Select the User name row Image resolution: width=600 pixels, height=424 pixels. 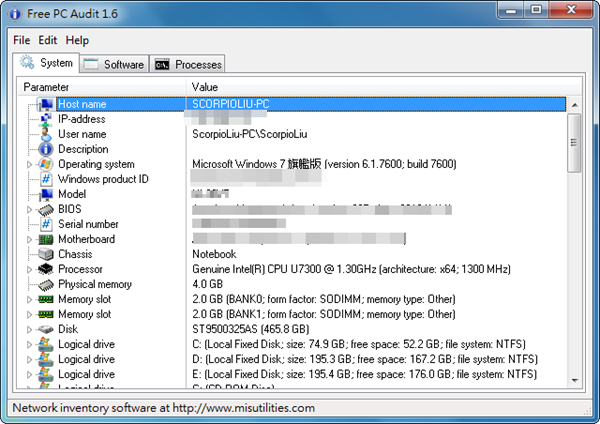click(82, 134)
